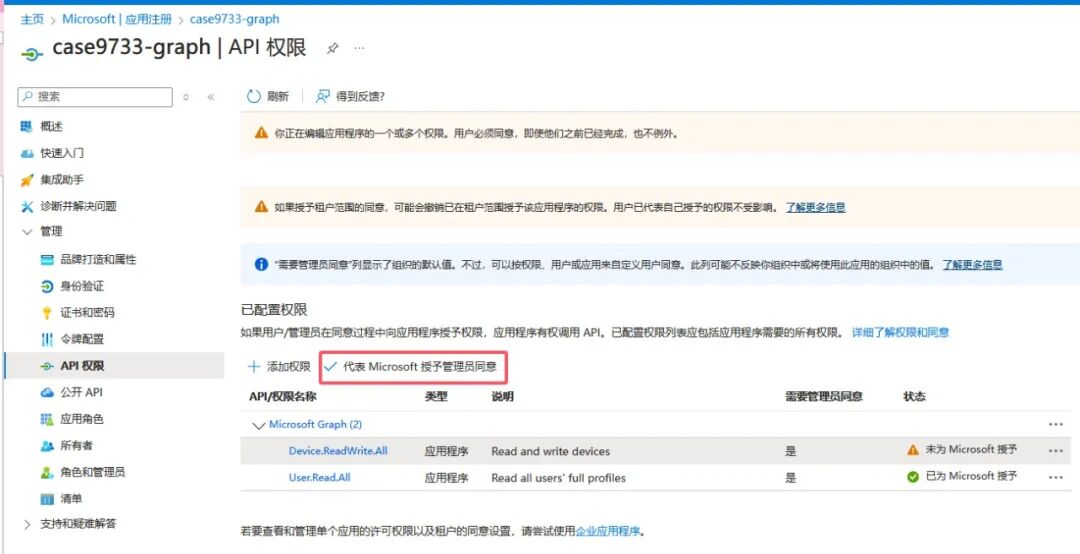Click the 集成助手 rocket icon

click(27, 180)
